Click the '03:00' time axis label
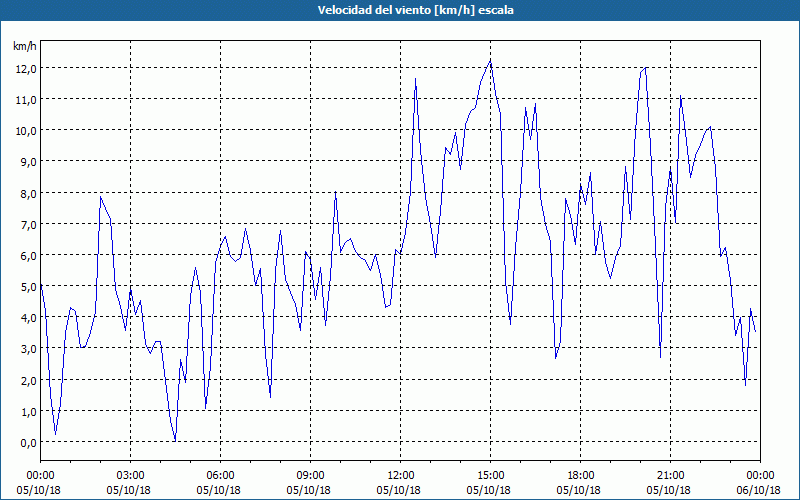Viewport: 800px width, 500px height. pyautogui.click(x=130, y=476)
